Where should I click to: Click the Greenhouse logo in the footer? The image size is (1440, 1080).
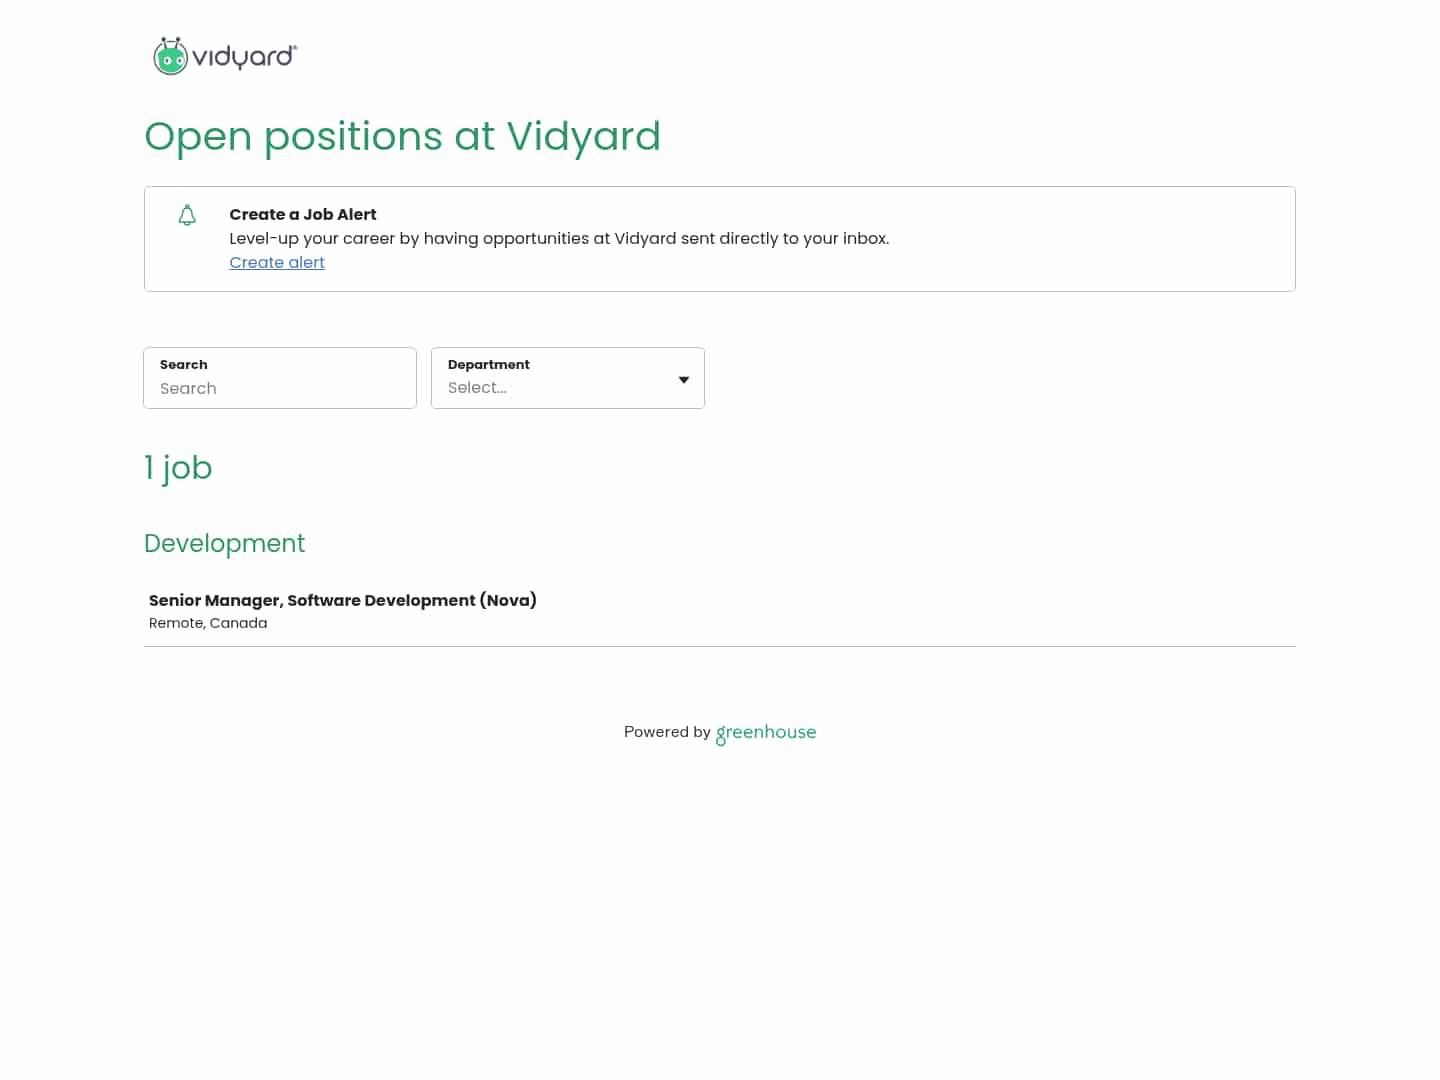(x=766, y=732)
